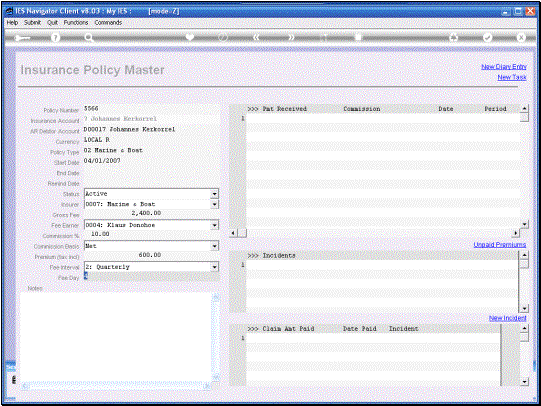Click the Notes text area
Screen dimensions: 541x406
[115, 337]
